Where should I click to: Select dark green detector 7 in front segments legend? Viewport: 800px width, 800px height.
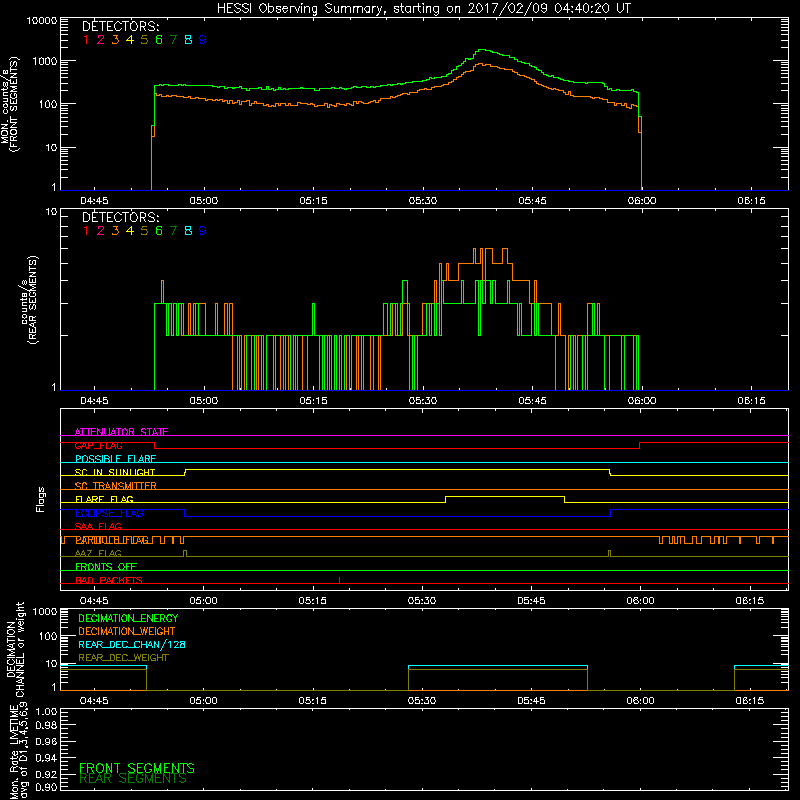(173, 39)
